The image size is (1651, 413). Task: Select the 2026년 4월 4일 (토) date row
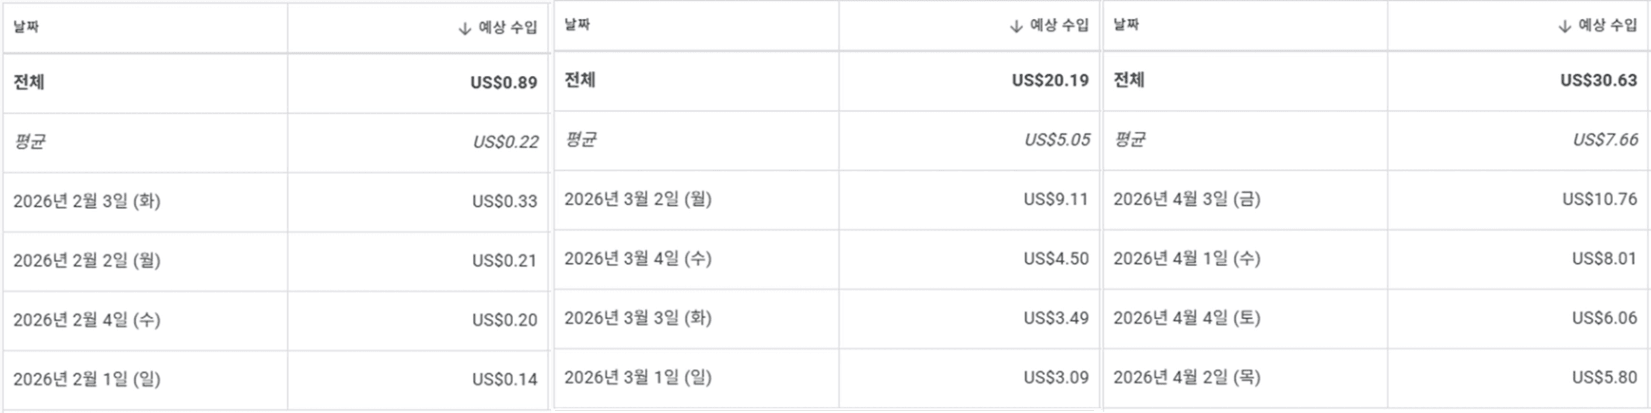point(1187,318)
